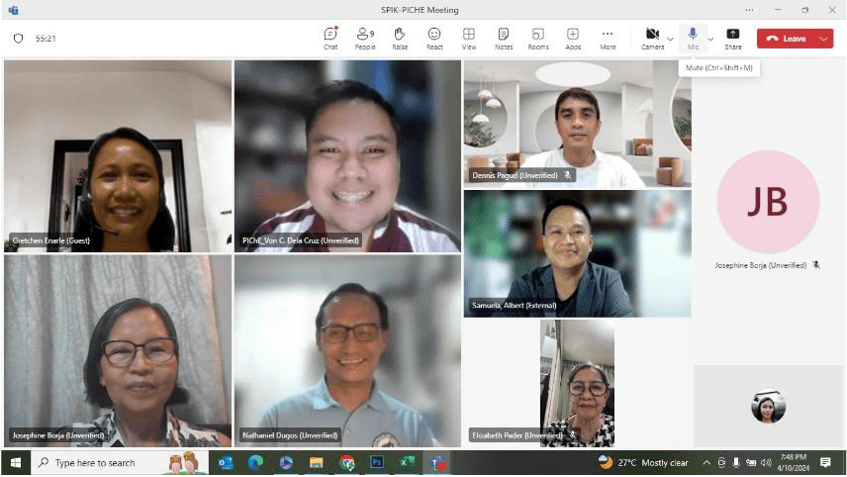Open the Apps panel
Image resolution: width=847 pixels, height=477 pixels.
click(x=573, y=38)
